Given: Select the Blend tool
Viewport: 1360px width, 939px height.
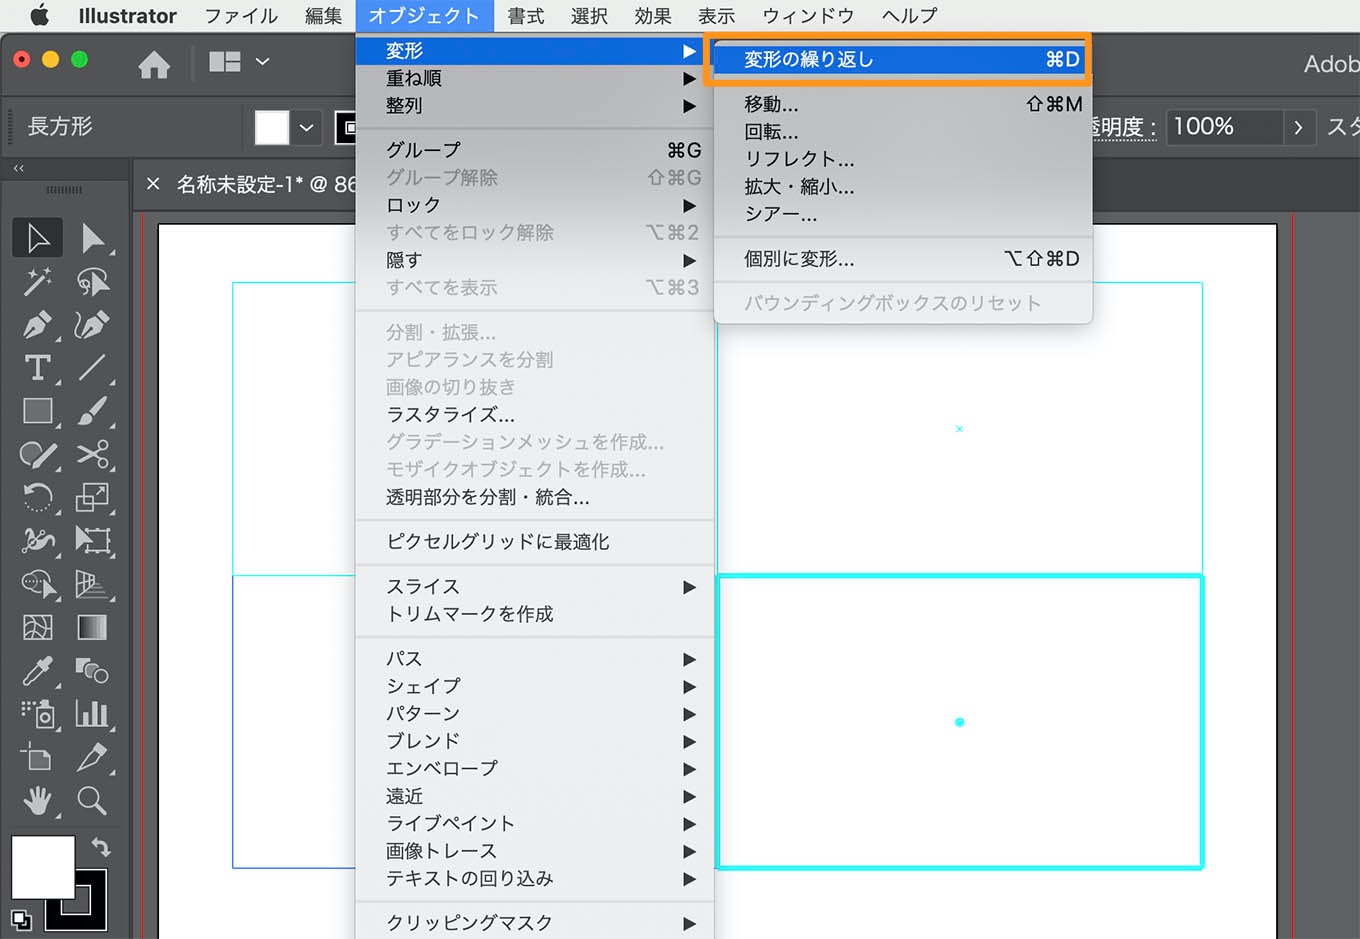Looking at the screenshot, I should (93, 670).
